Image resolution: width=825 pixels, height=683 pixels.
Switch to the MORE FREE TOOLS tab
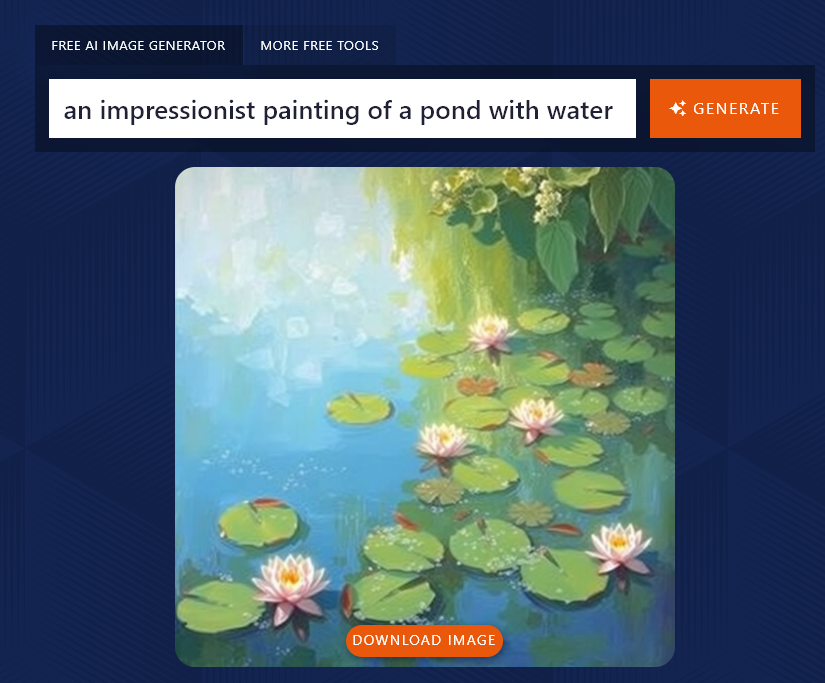pyautogui.click(x=319, y=45)
